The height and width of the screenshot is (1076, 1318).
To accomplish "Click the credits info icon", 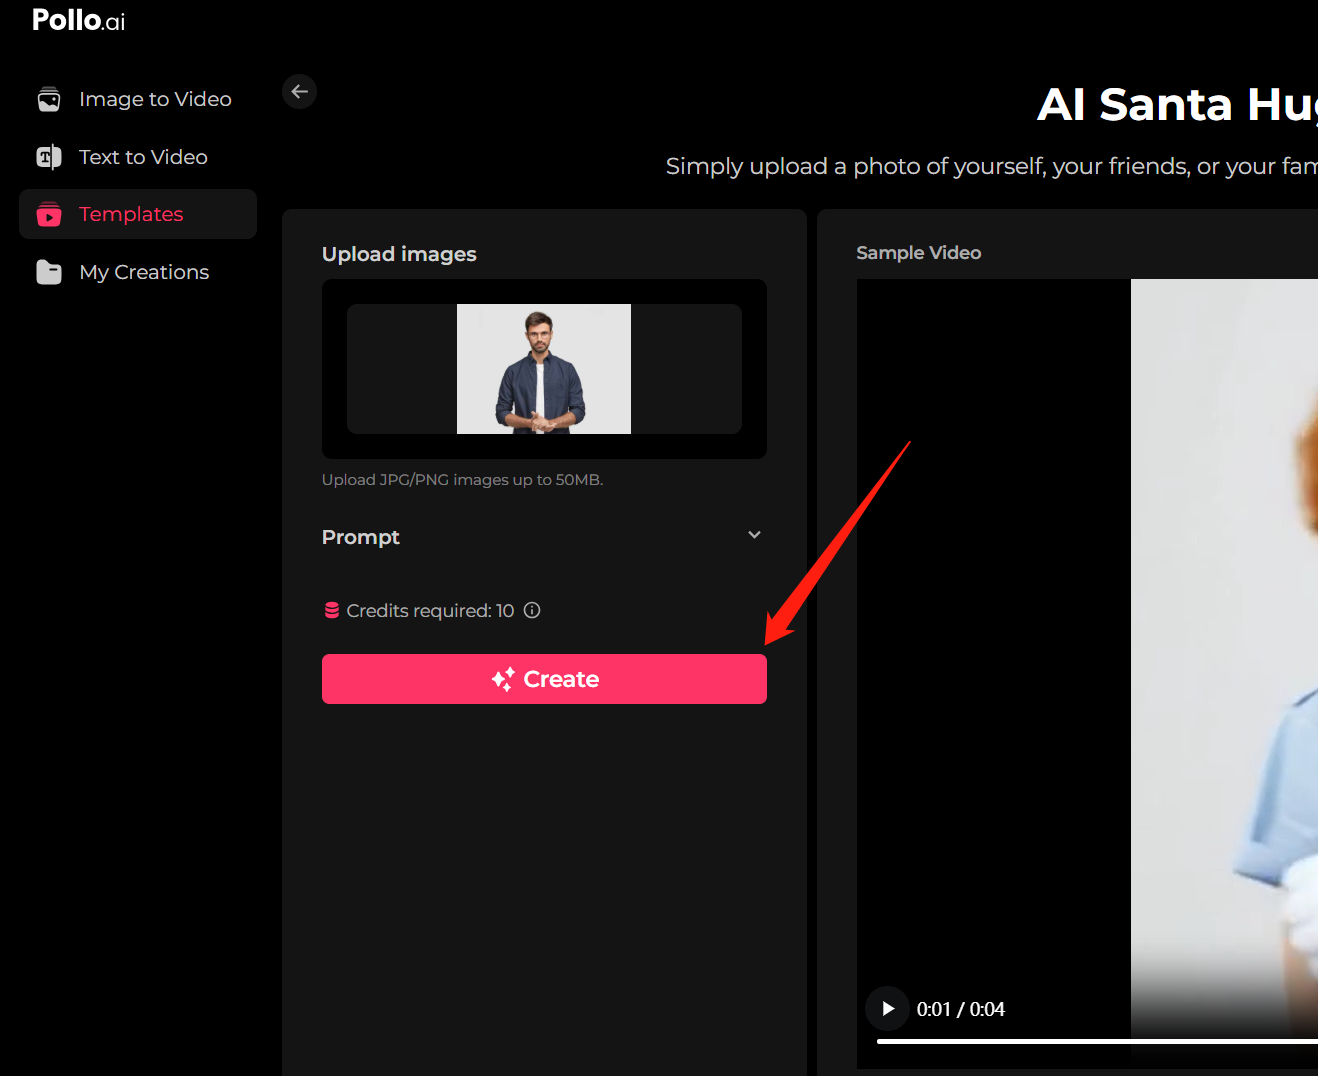I will [x=532, y=610].
